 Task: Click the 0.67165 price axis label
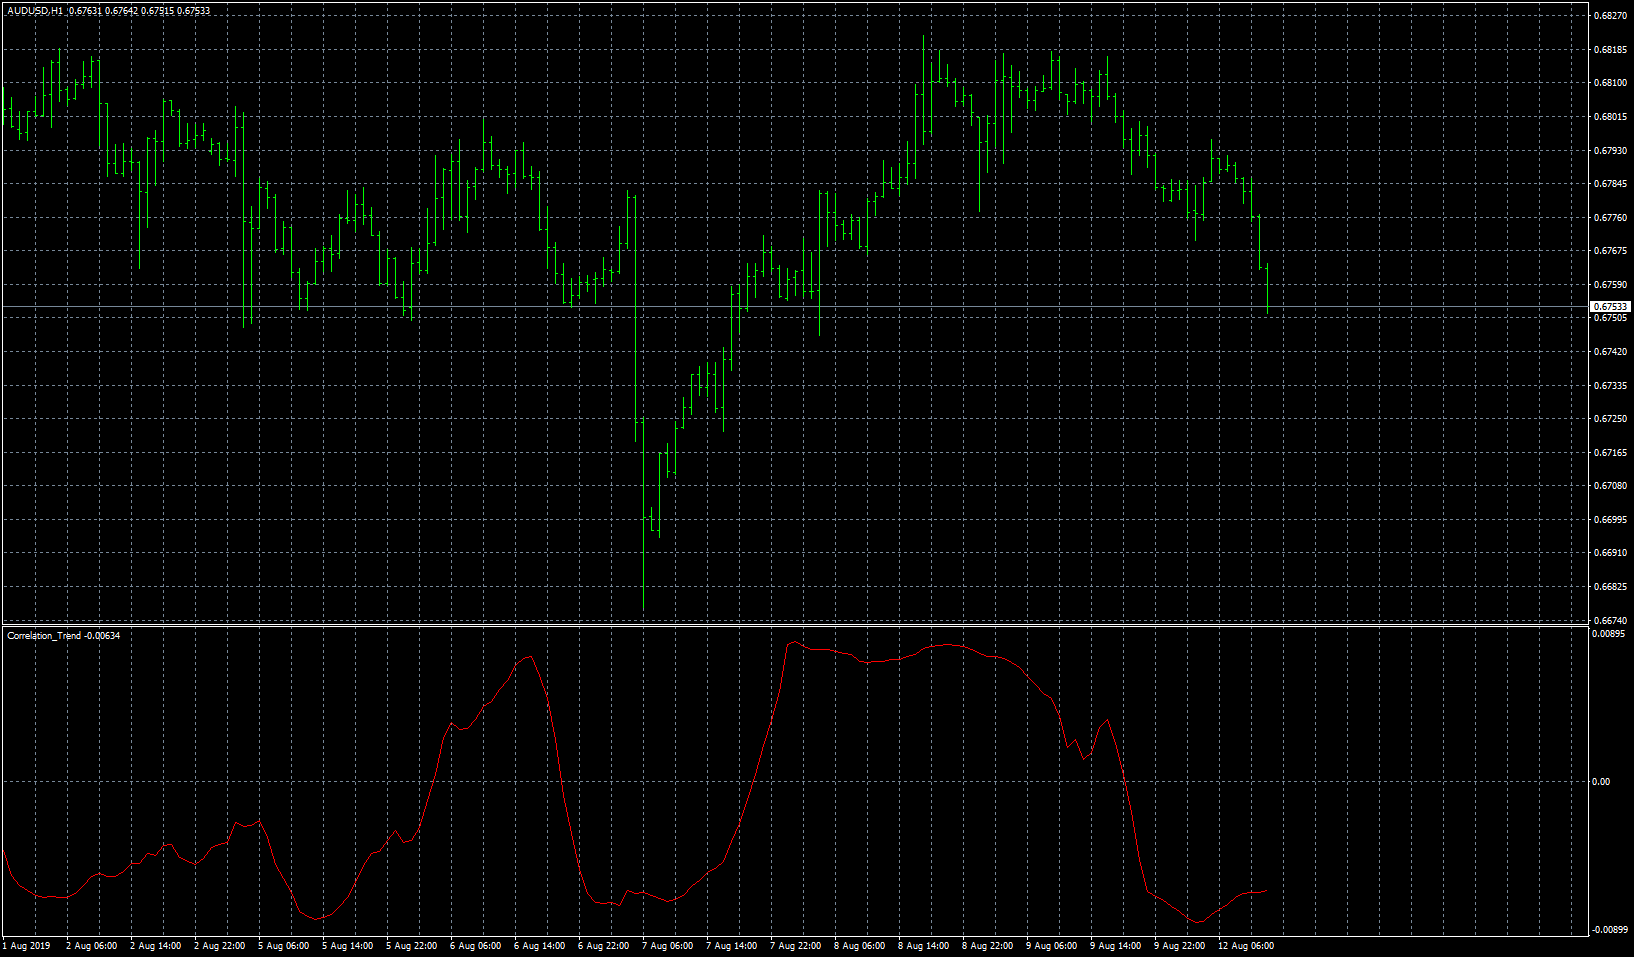(1610, 453)
